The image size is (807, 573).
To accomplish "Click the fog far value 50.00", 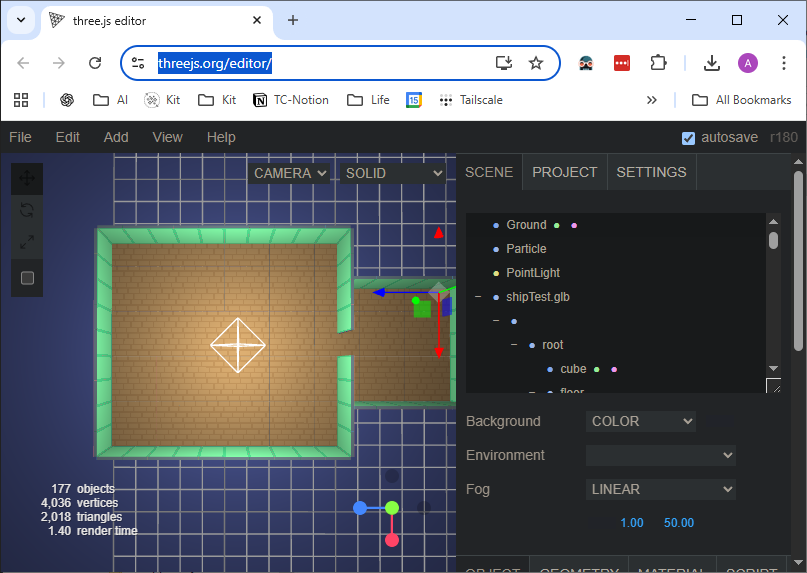I will 679,523.
